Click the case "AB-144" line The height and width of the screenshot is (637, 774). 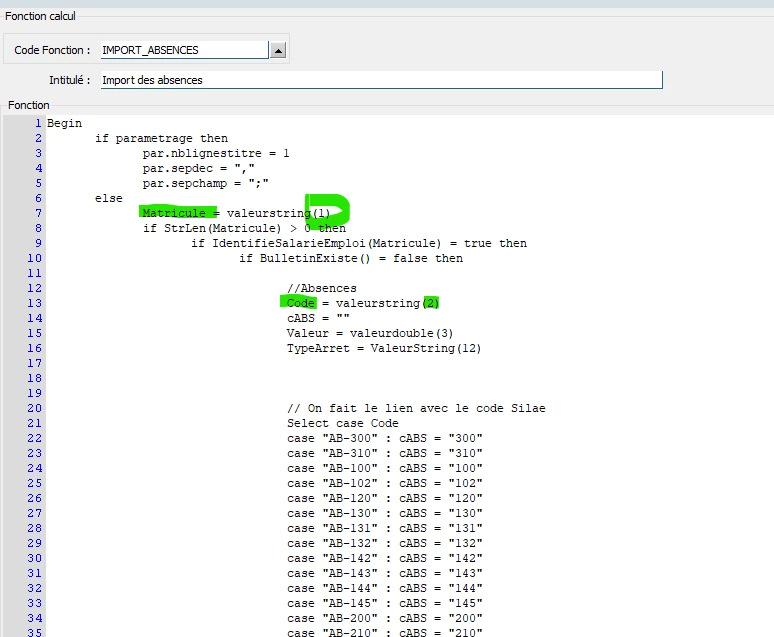pyautogui.click(x=385, y=589)
